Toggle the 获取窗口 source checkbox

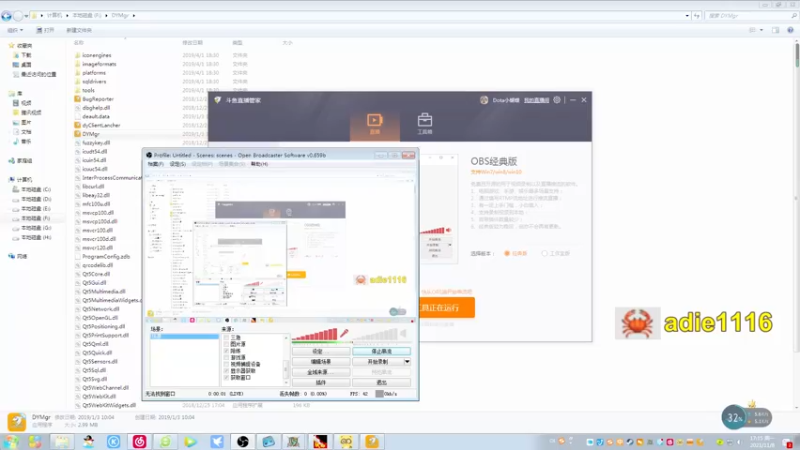(227, 378)
